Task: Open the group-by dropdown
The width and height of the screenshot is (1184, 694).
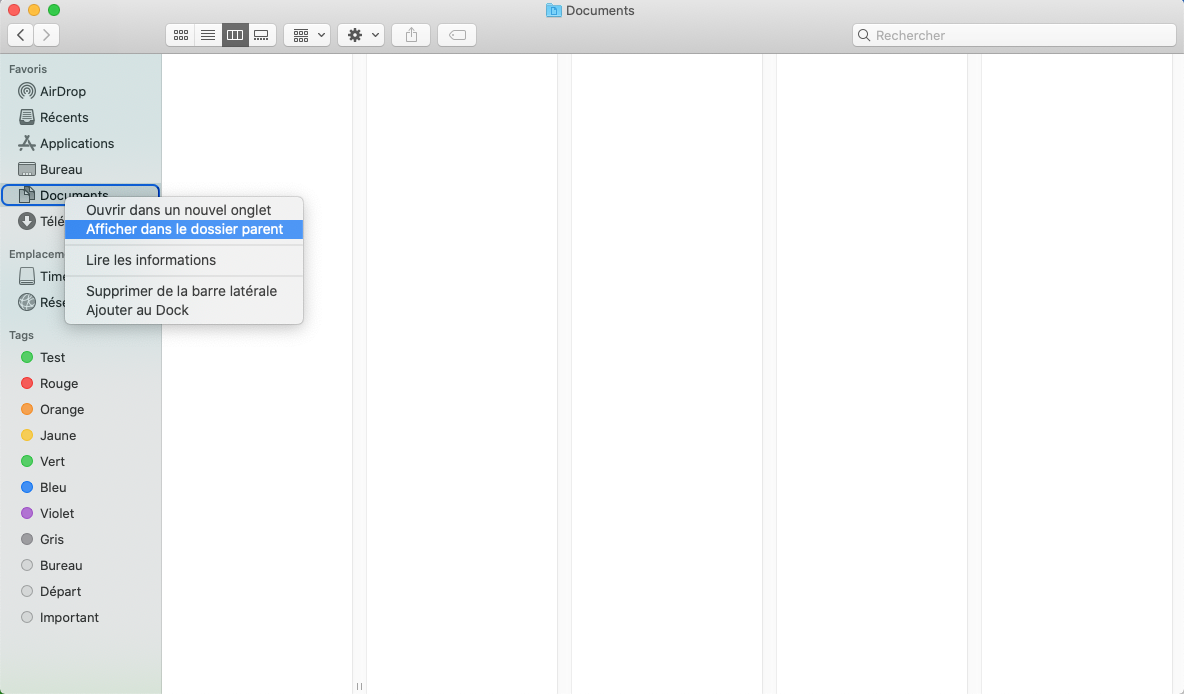Action: [x=307, y=35]
